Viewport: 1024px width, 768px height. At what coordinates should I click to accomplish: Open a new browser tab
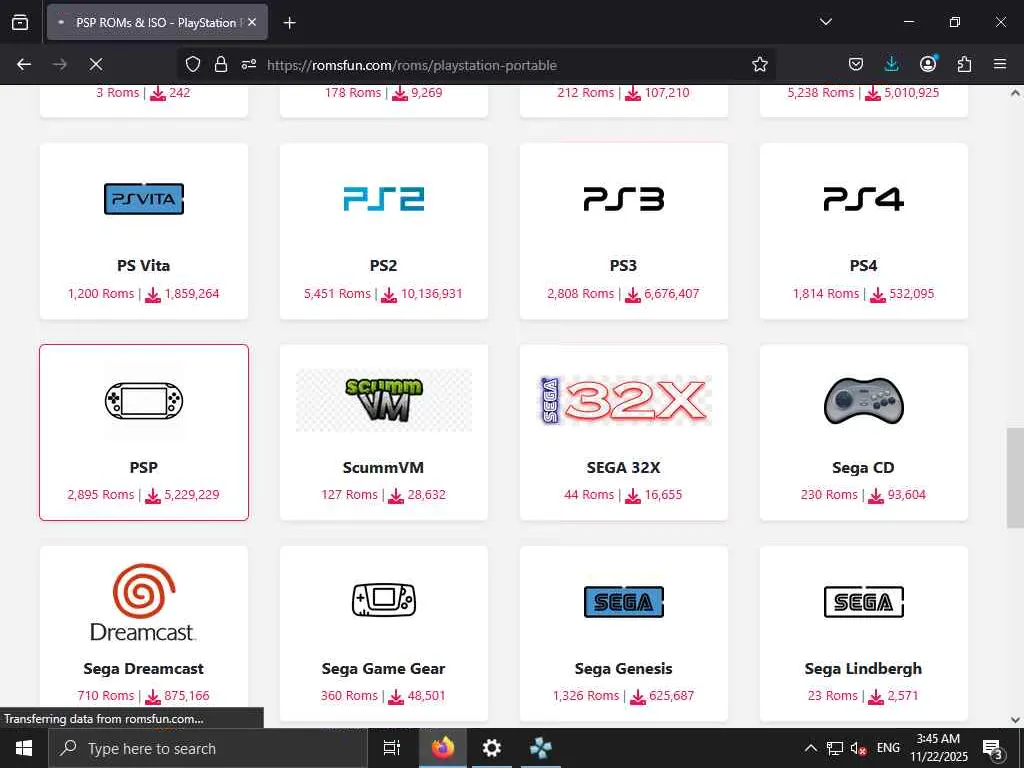289,23
